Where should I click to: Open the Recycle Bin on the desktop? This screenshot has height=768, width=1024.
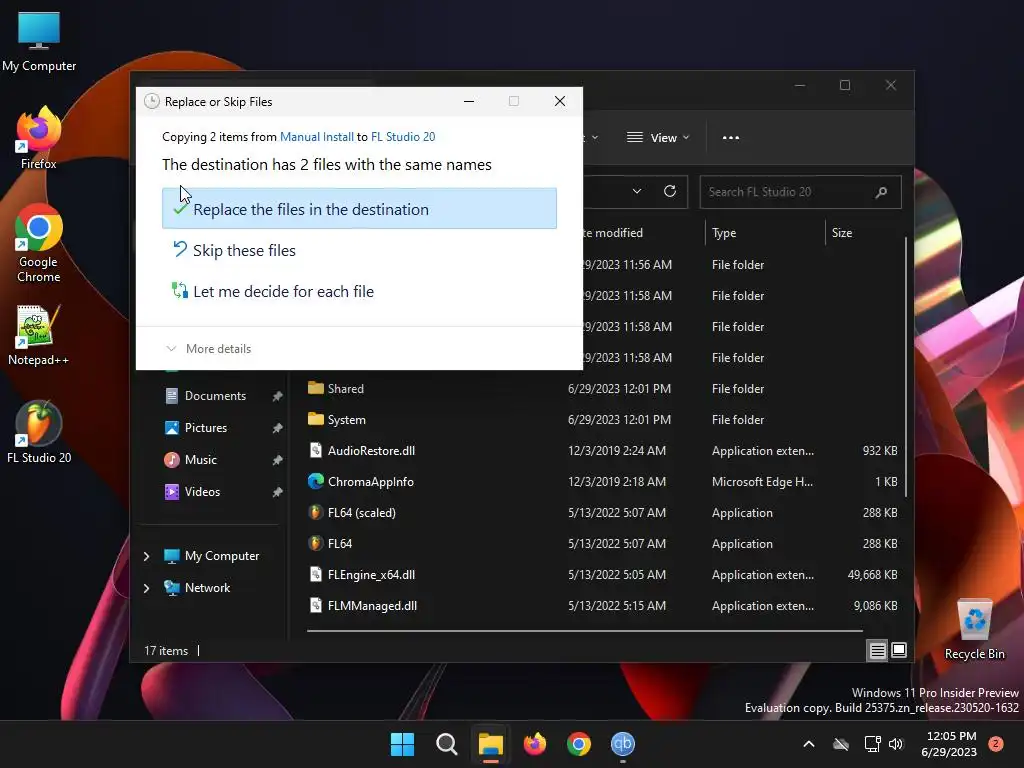974,629
